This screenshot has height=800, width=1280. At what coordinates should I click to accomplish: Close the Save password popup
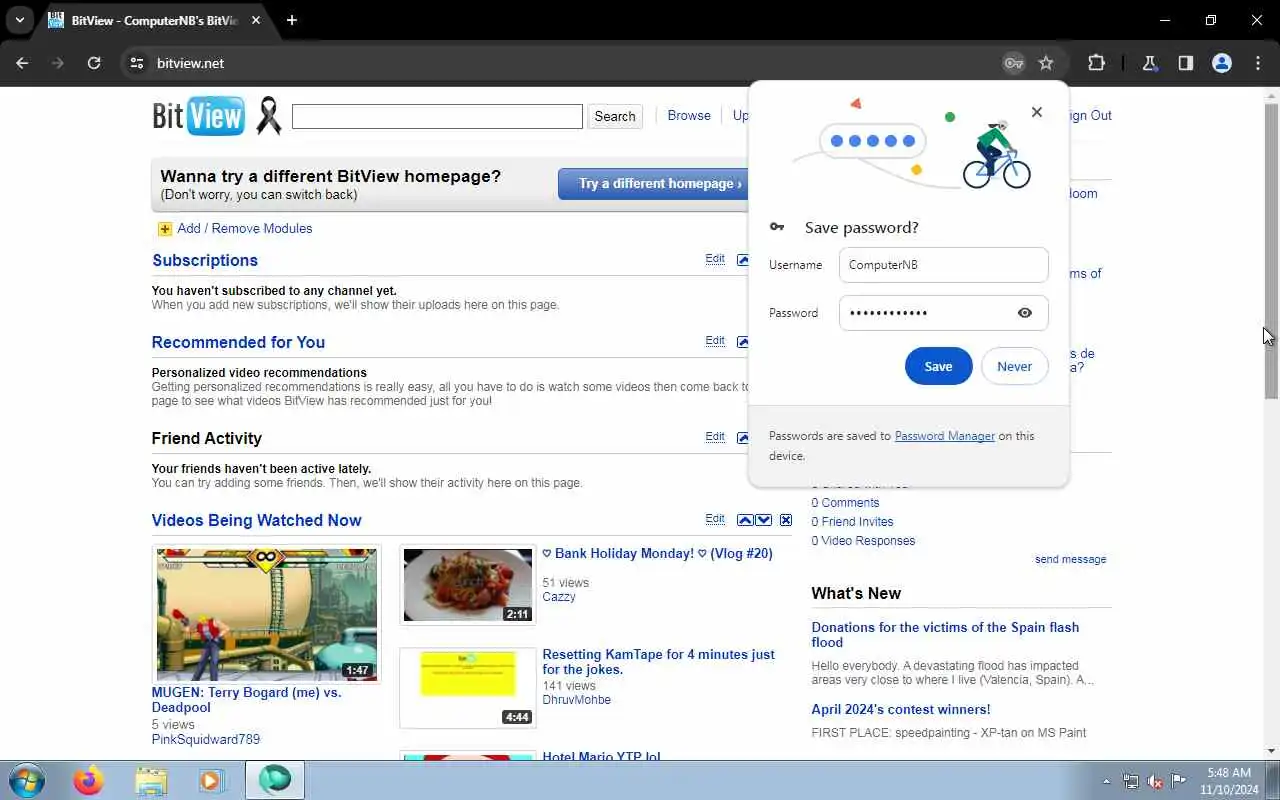(1037, 112)
